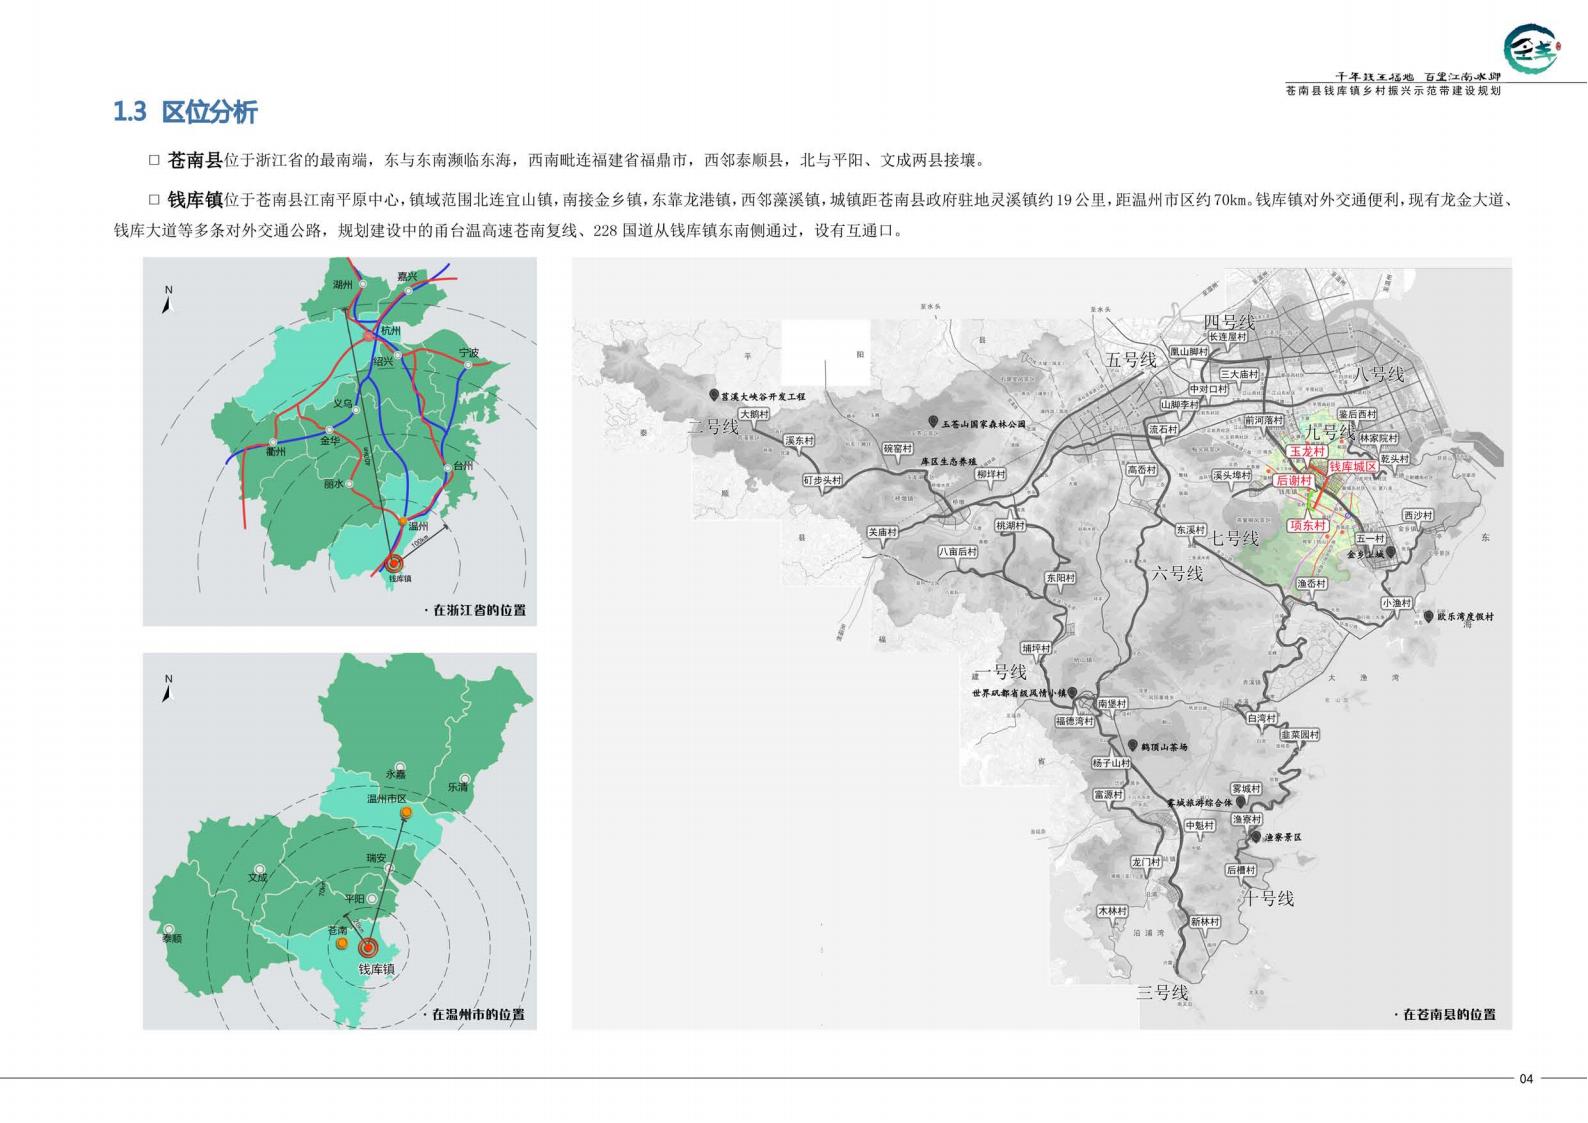This screenshot has width=1588, height=1123.
Task: Click the 1.3 区位分析 section heading
Action: 185,111
